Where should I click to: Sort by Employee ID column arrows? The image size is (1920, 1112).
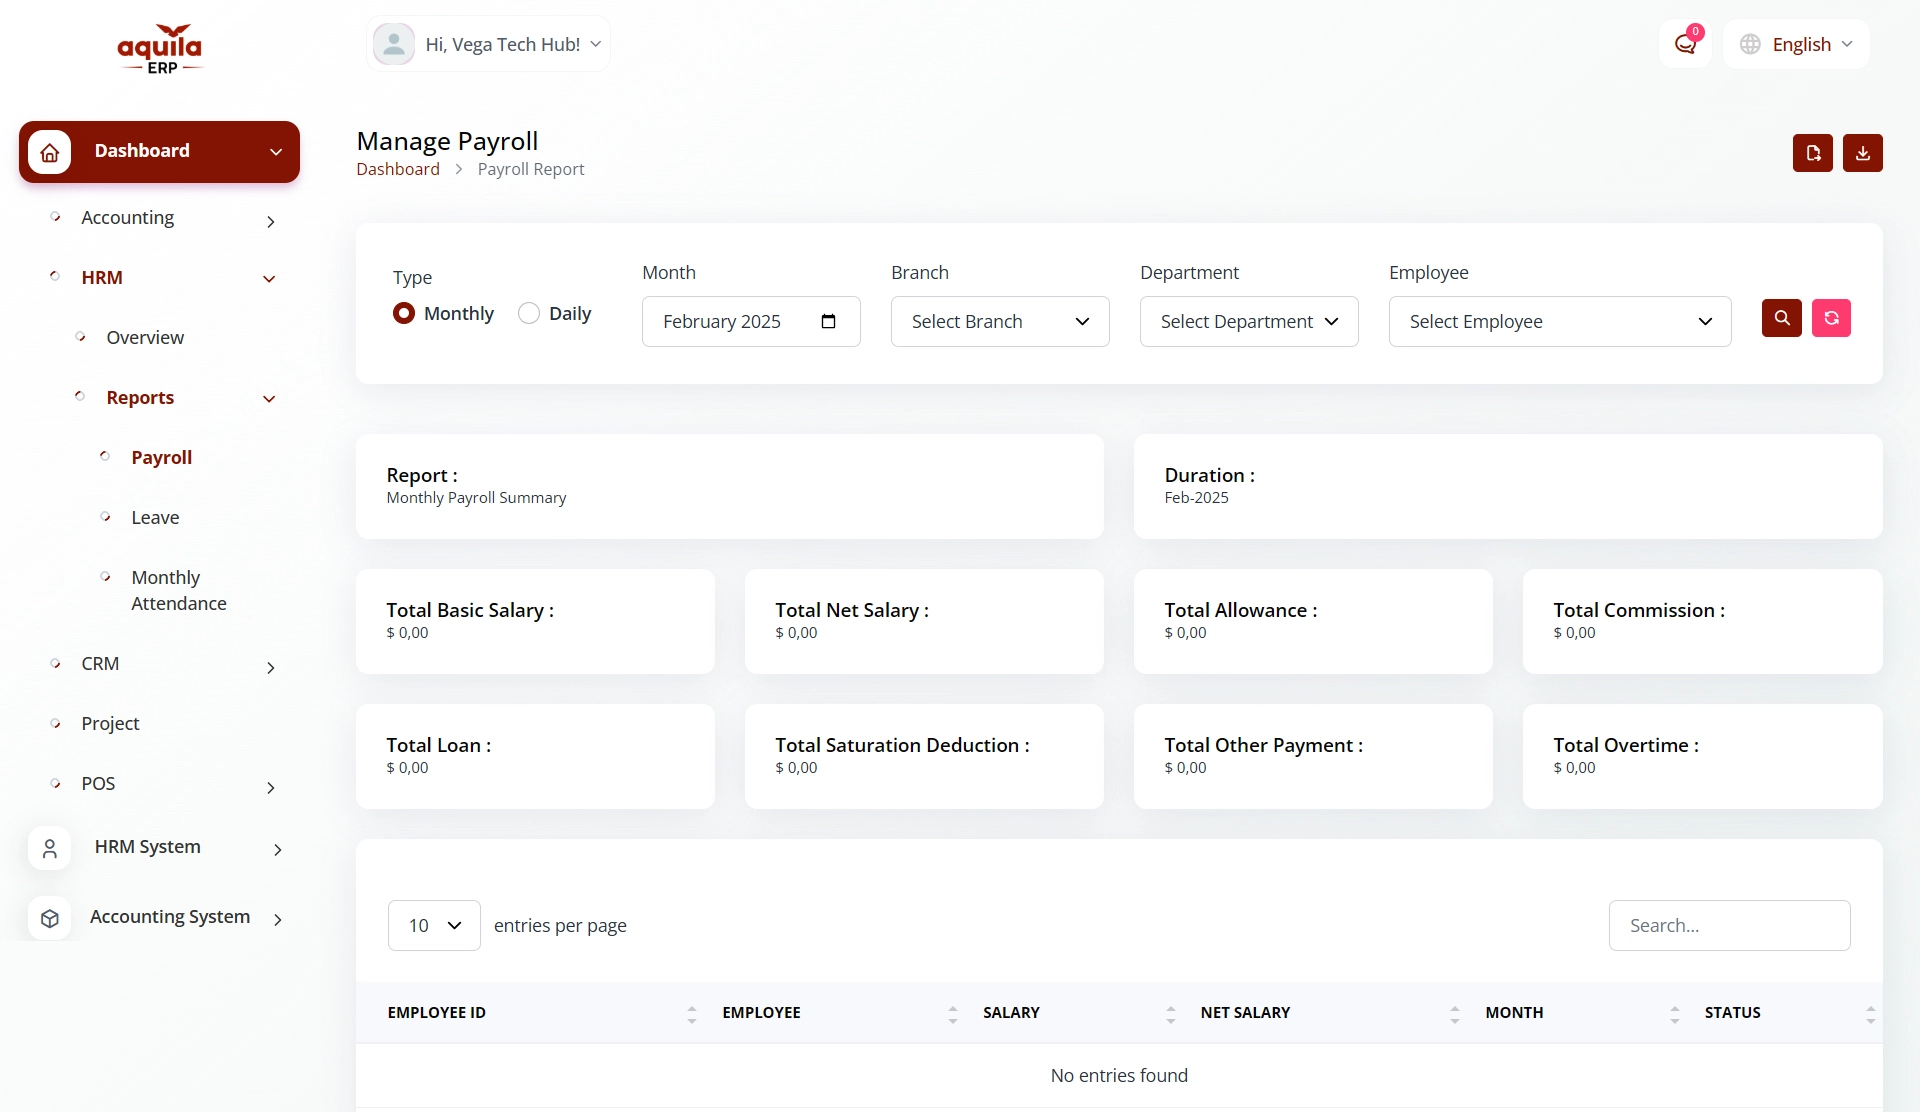click(x=692, y=1014)
